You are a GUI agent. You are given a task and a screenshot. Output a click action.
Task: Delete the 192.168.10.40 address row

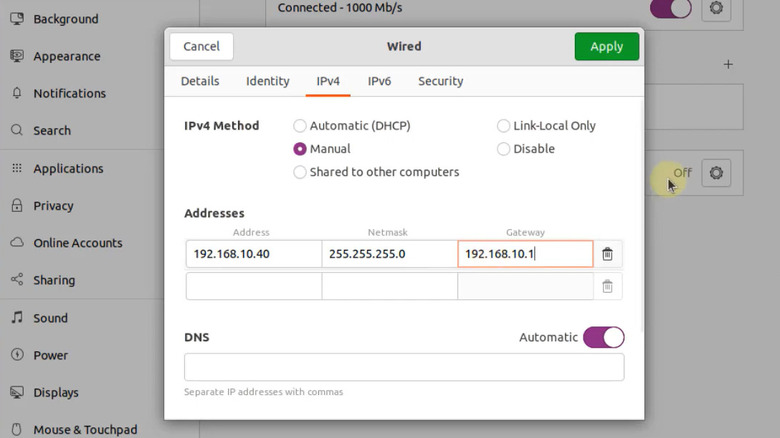[x=607, y=254]
